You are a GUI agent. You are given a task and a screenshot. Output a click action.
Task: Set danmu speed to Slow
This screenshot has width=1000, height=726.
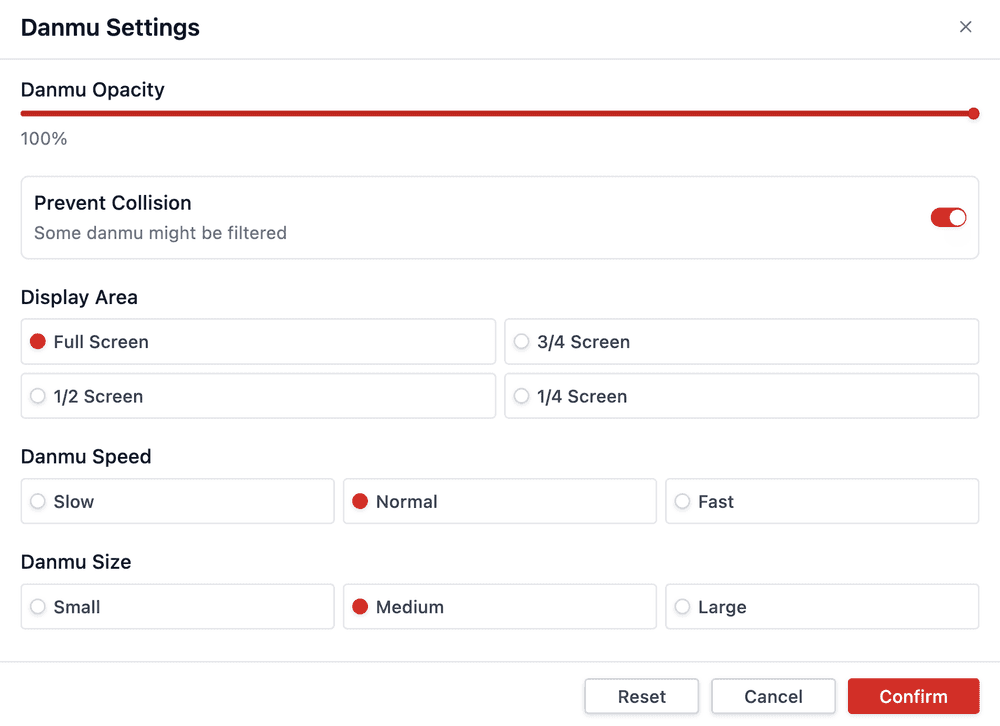(177, 501)
